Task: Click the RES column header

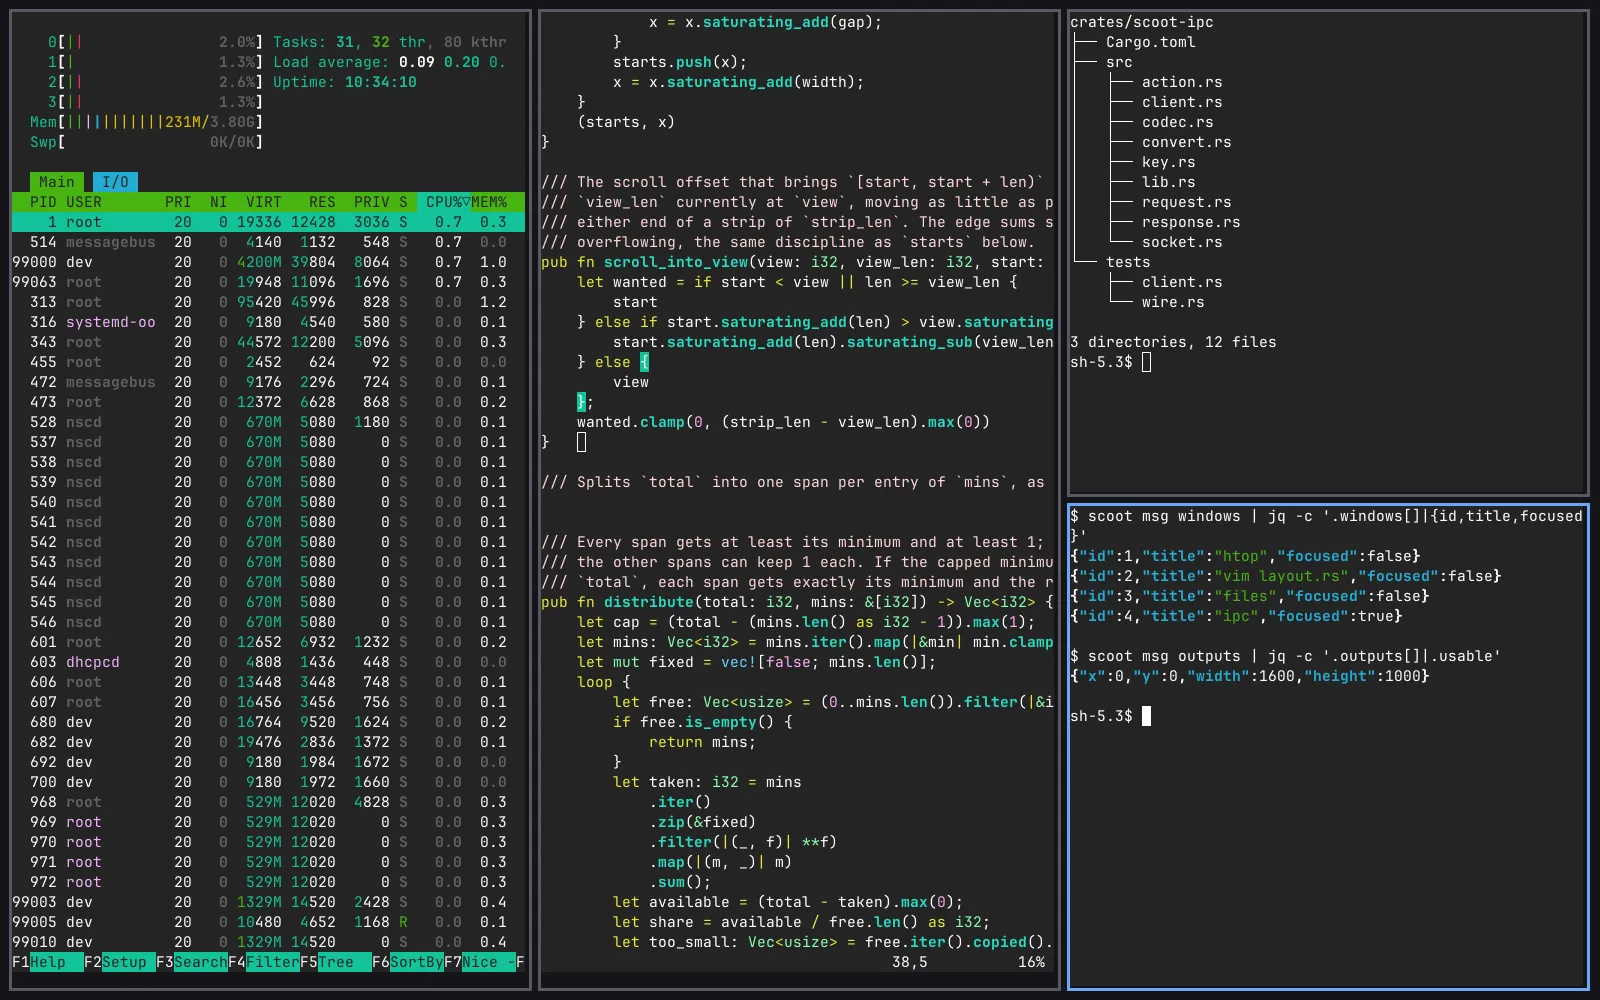Action: (322, 202)
